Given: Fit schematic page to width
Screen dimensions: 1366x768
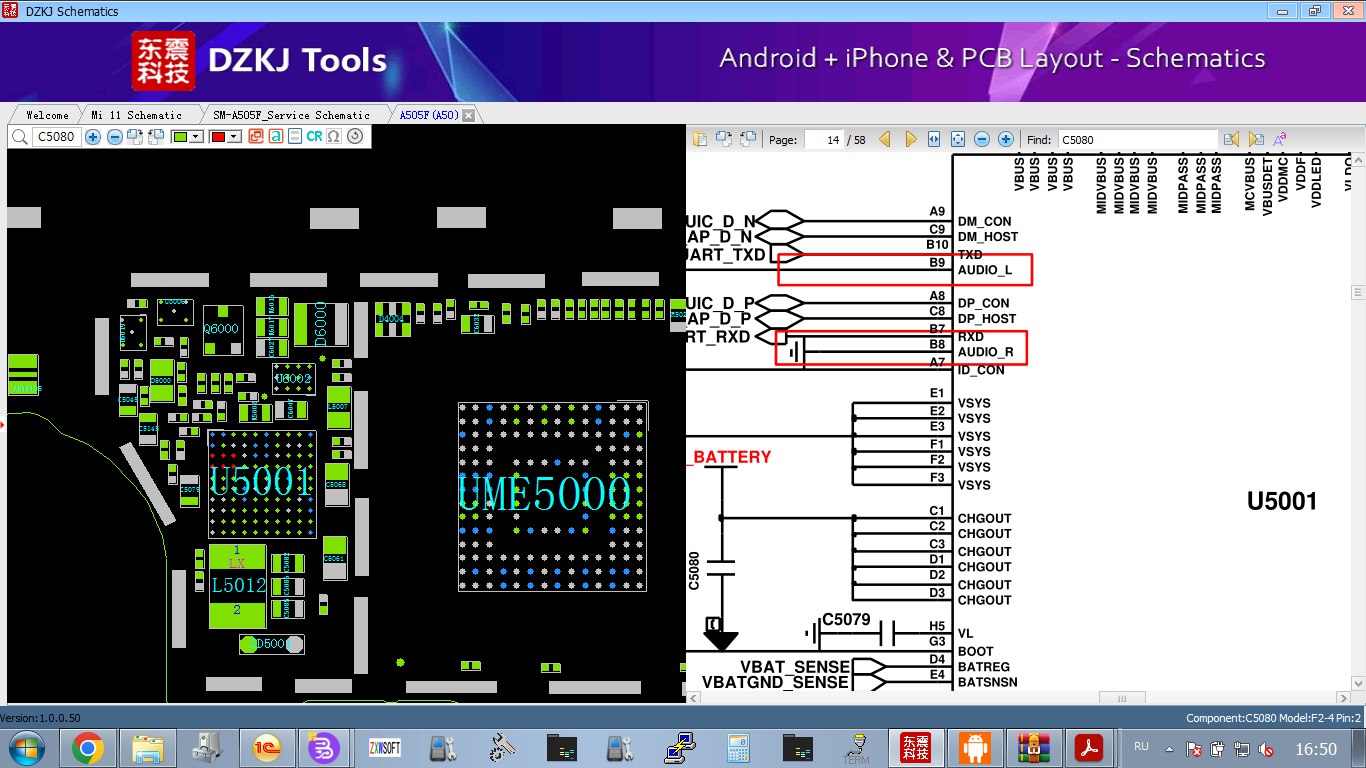Looking at the screenshot, I should tap(934, 140).
